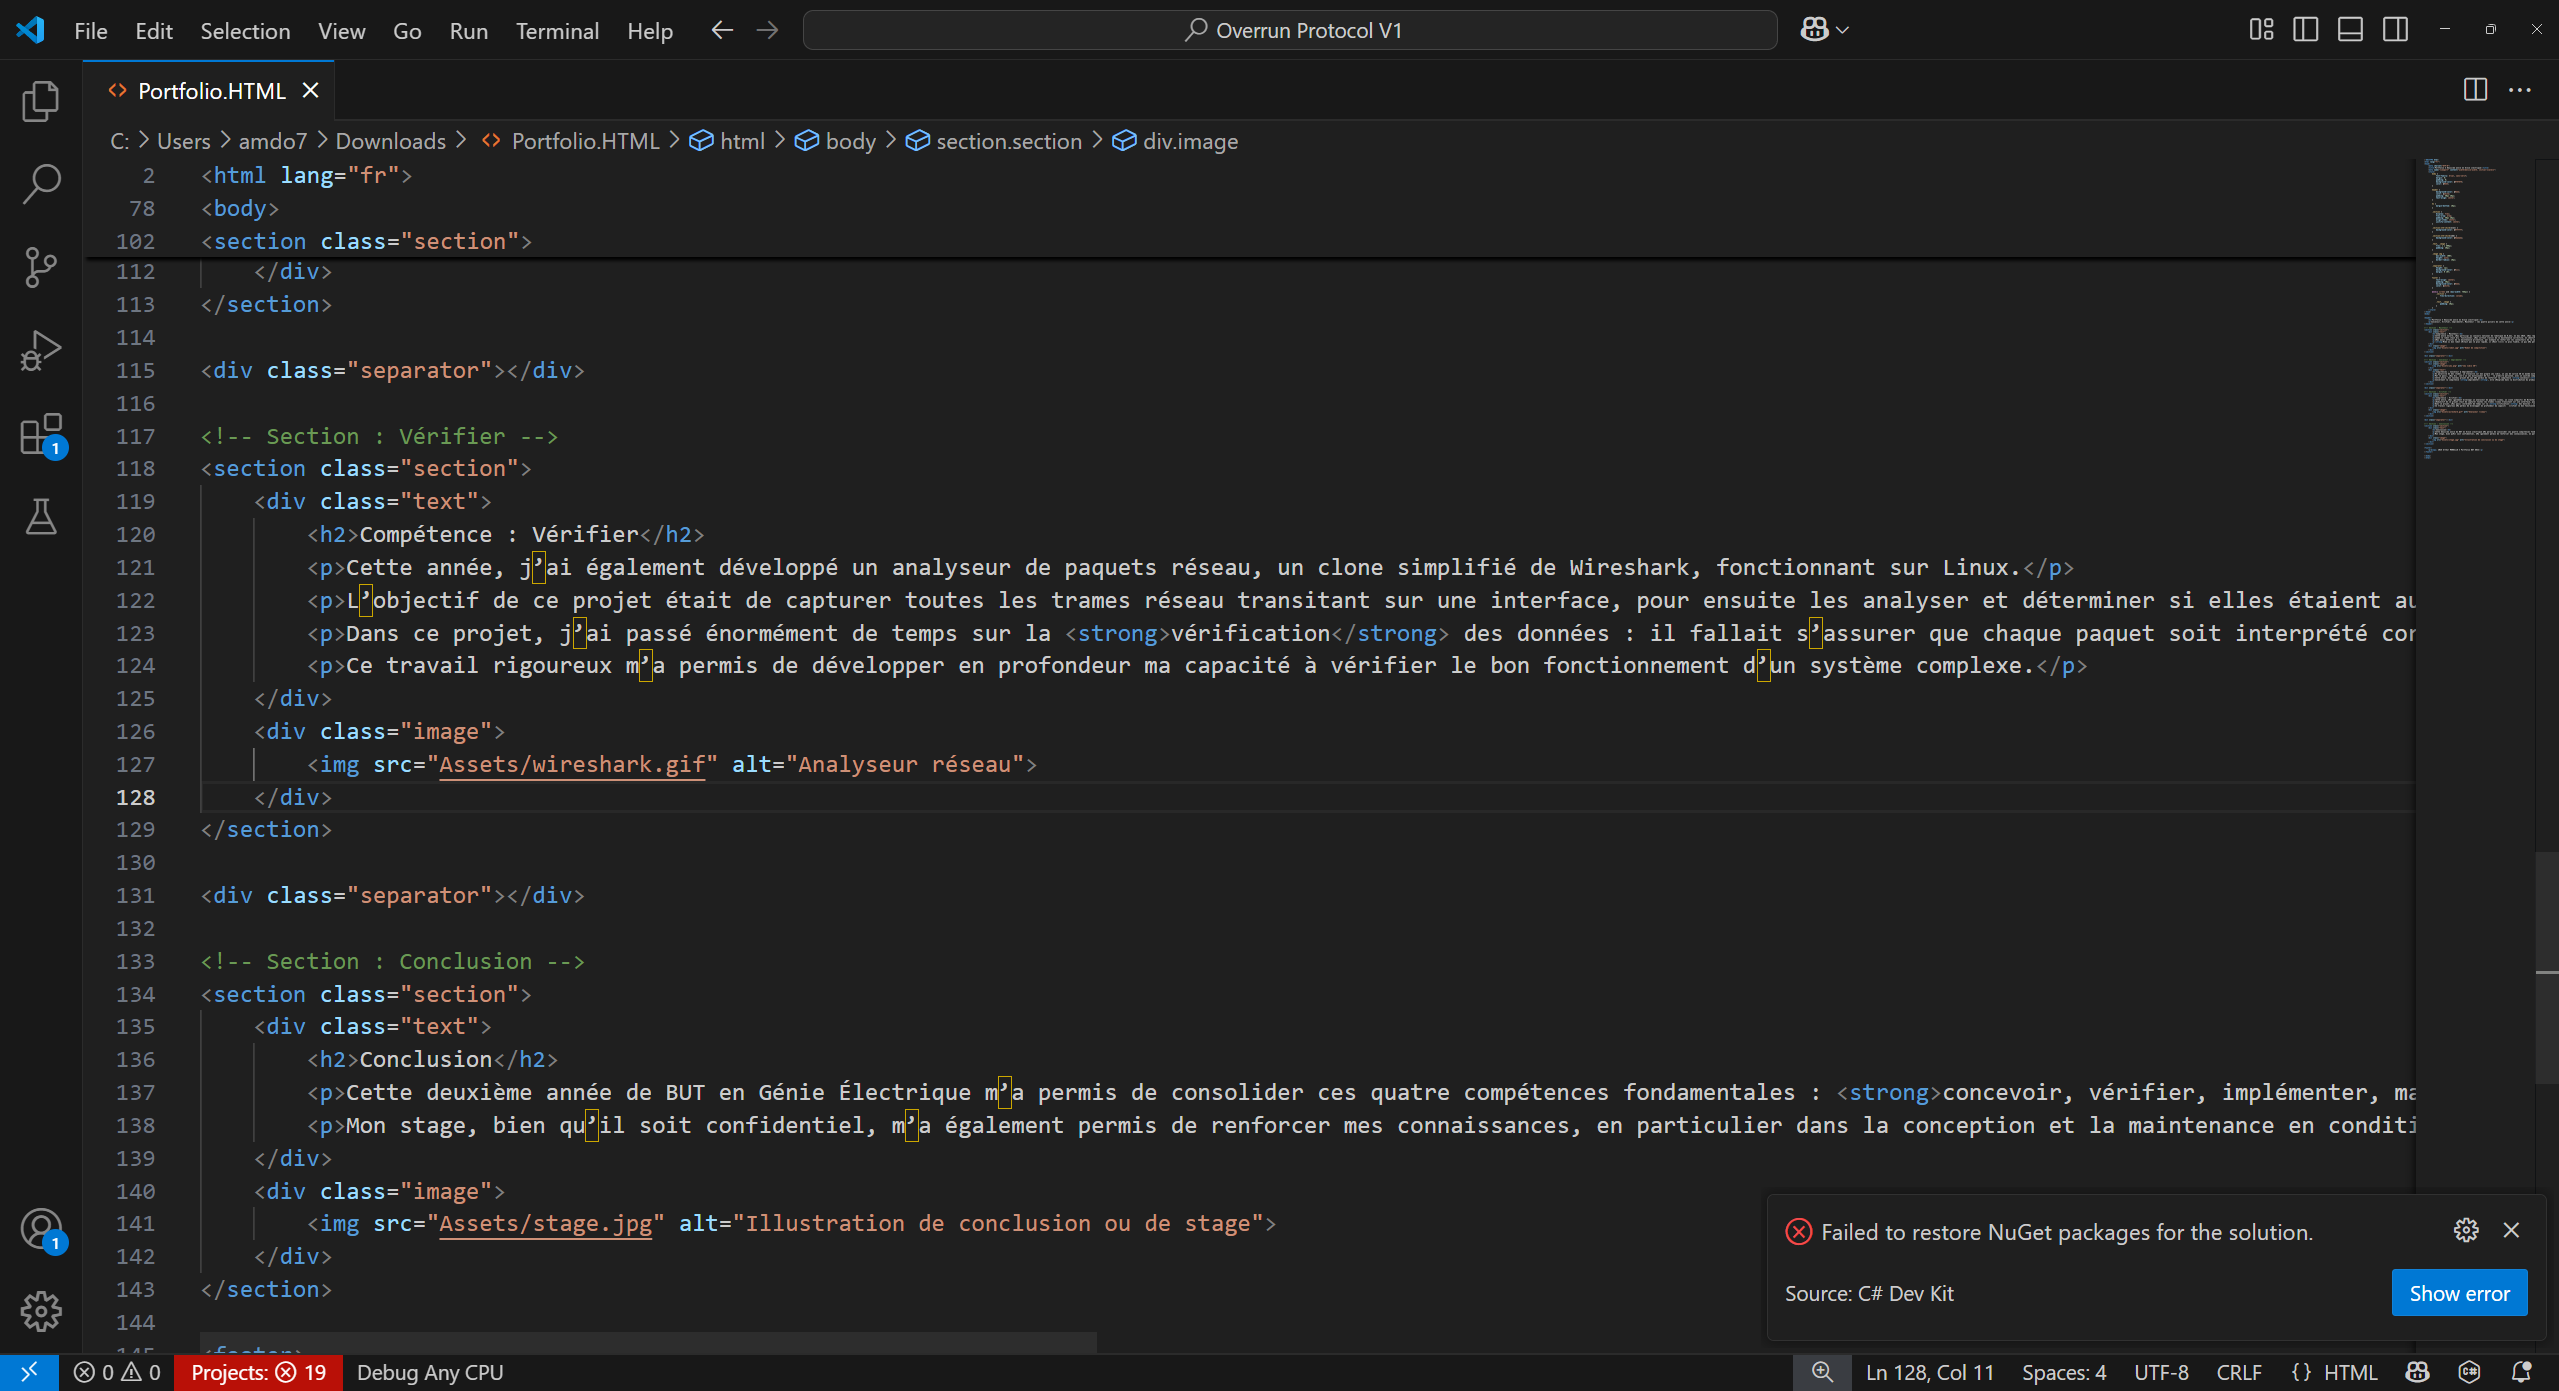Open the Edit menu
This screenshot has height=1391, width=2559.
pyautogui.click(x=154, y=31)
